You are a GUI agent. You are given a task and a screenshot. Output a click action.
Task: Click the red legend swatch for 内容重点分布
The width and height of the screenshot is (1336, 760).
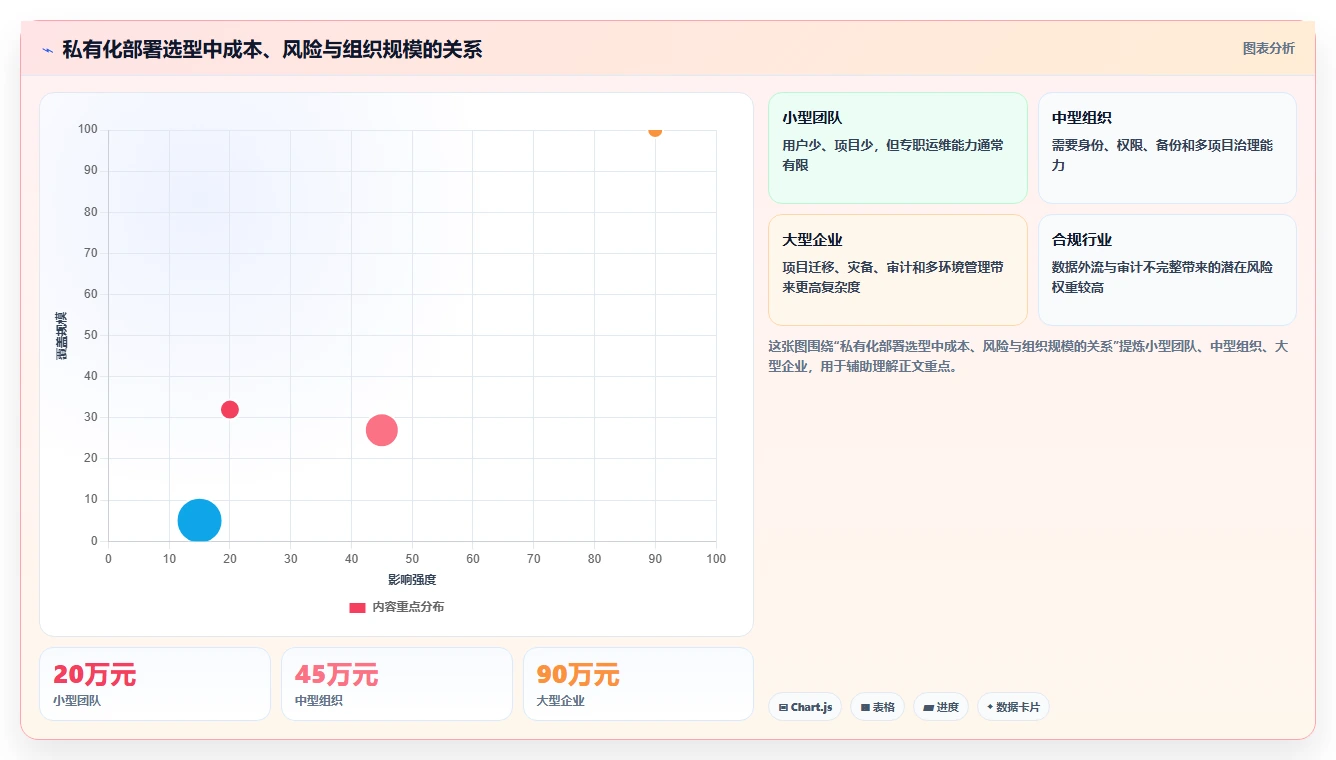357,607
